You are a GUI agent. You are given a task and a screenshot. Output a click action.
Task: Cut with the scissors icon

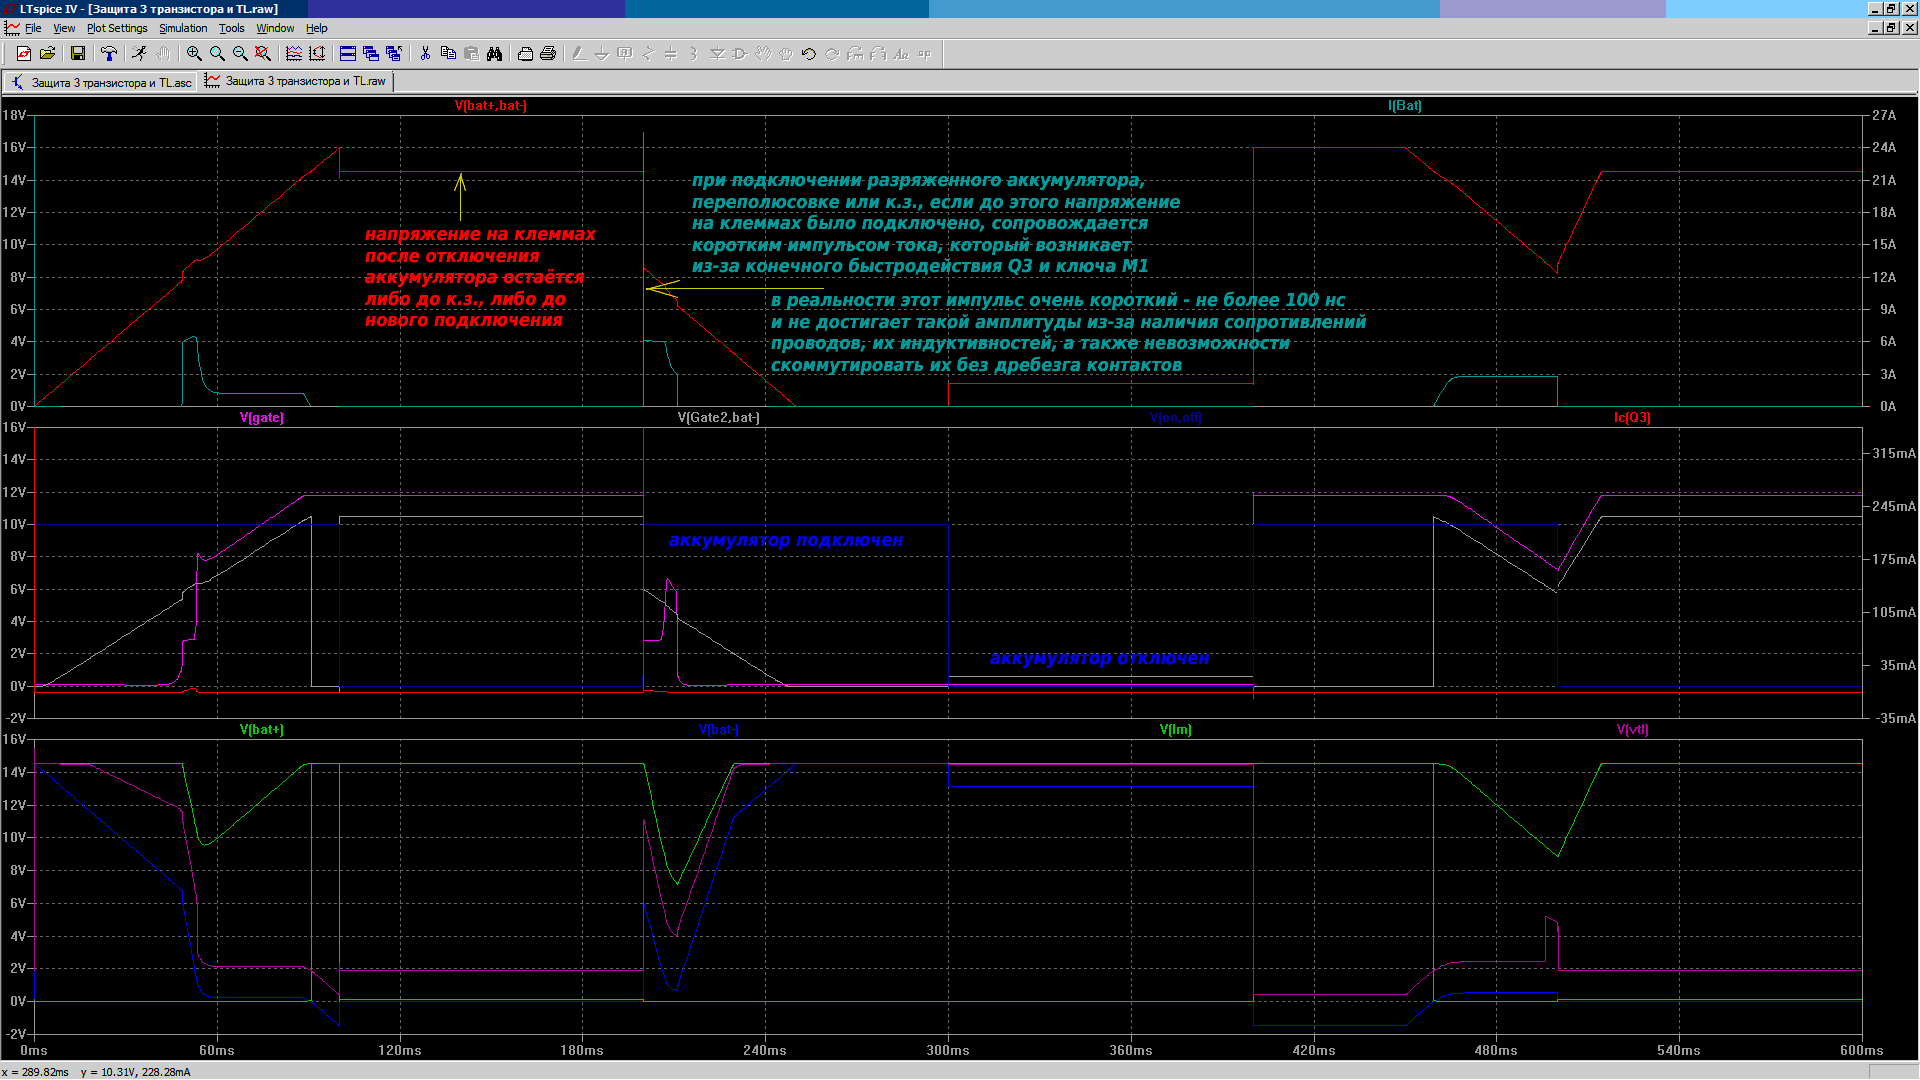425,54
